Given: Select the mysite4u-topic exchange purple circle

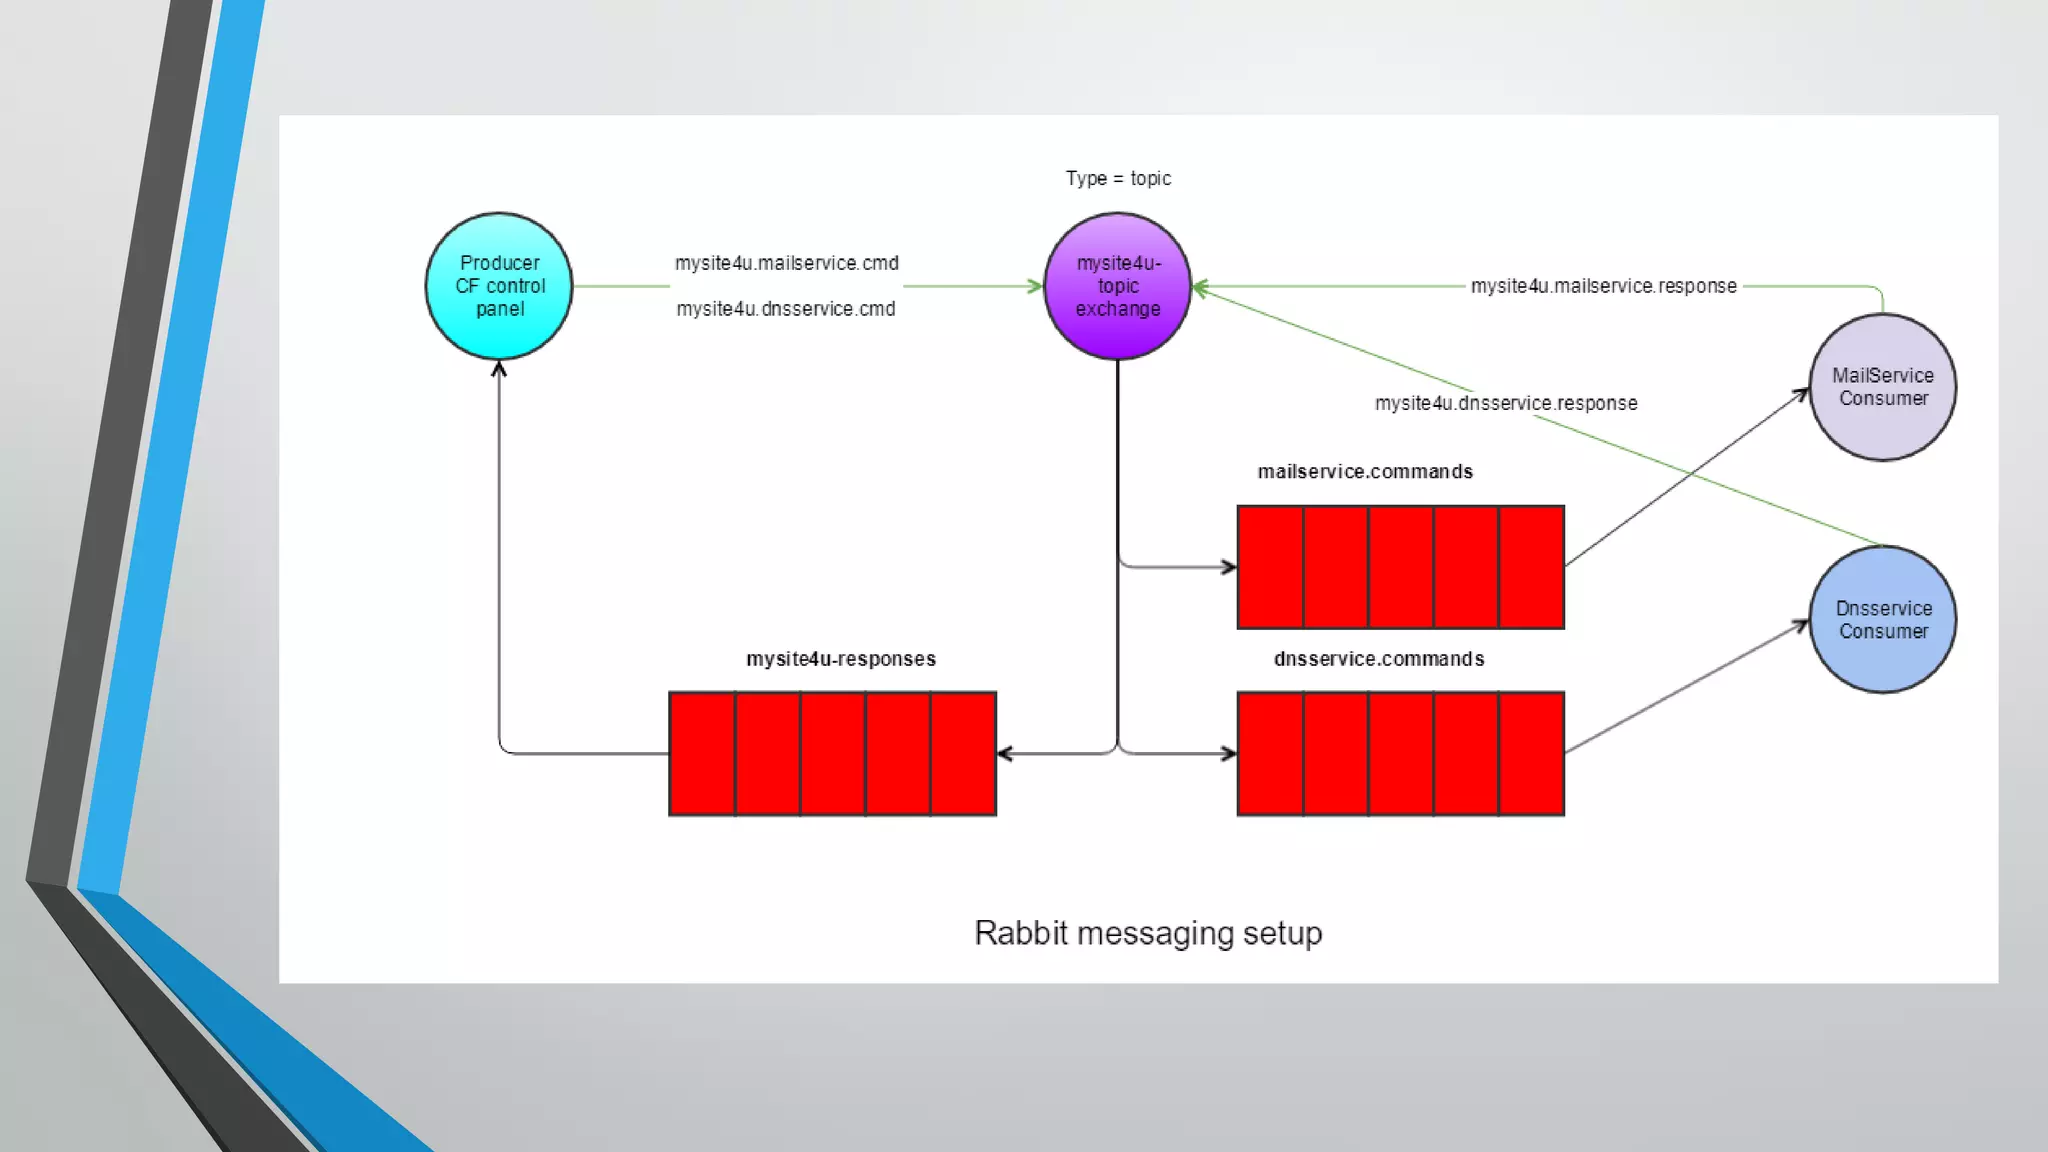Looking at the screenshot, I should [x=1117, y=286].
